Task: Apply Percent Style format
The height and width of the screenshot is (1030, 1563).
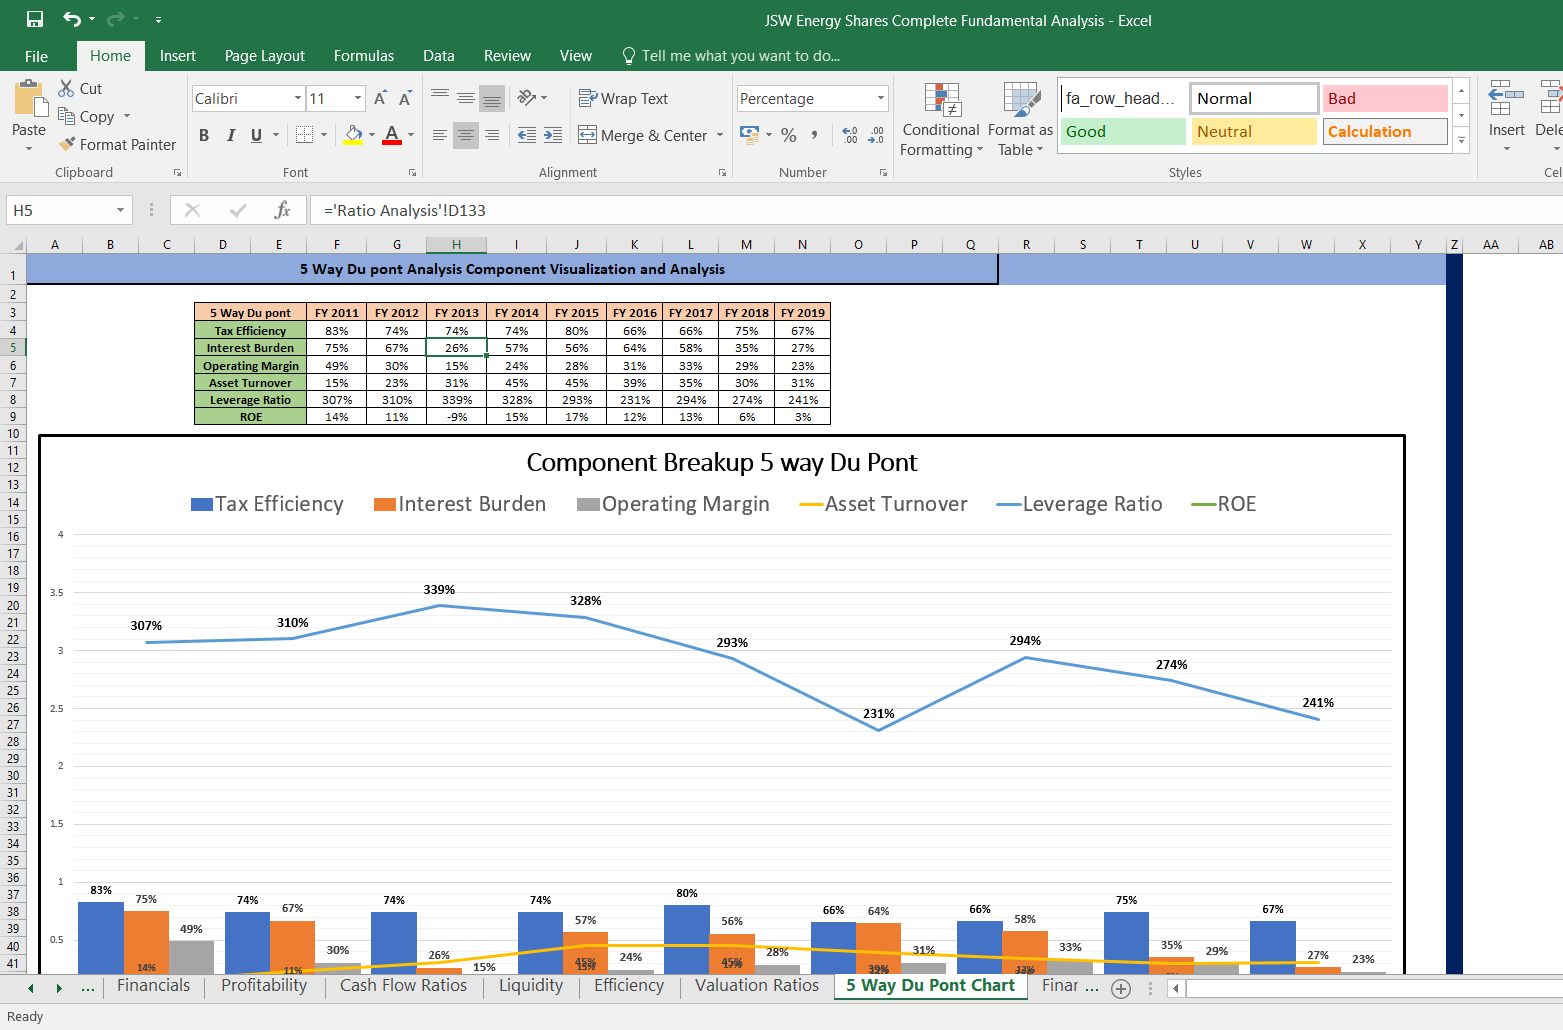Action: point(789,135)
